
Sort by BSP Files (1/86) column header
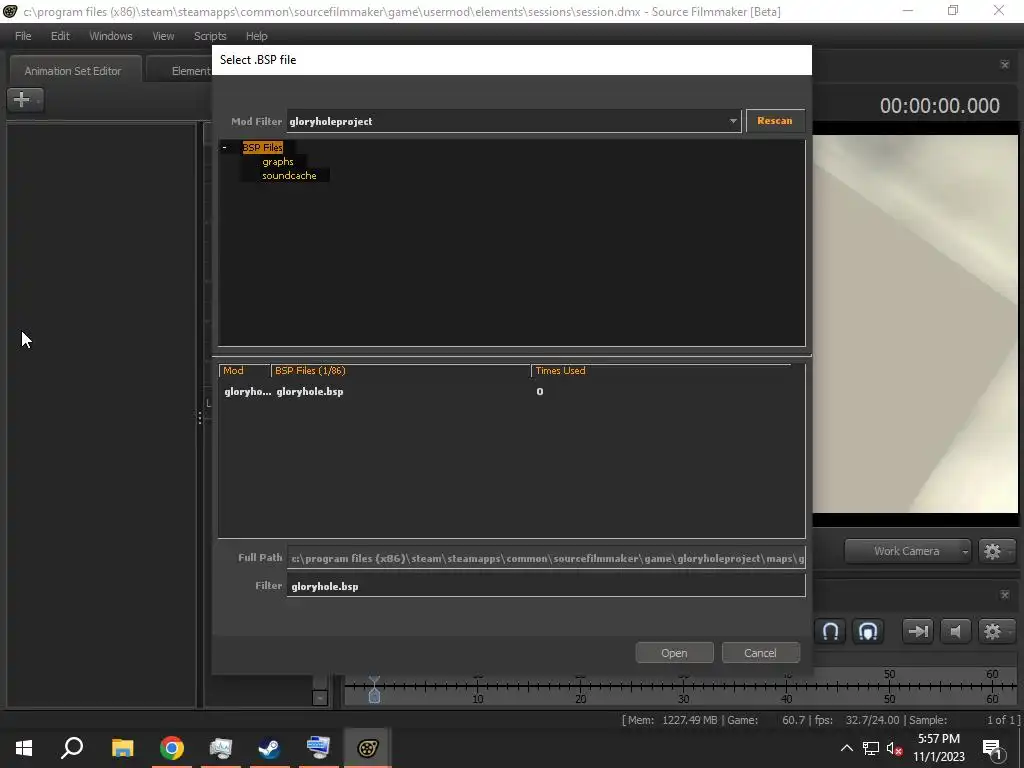click(400, 371)
